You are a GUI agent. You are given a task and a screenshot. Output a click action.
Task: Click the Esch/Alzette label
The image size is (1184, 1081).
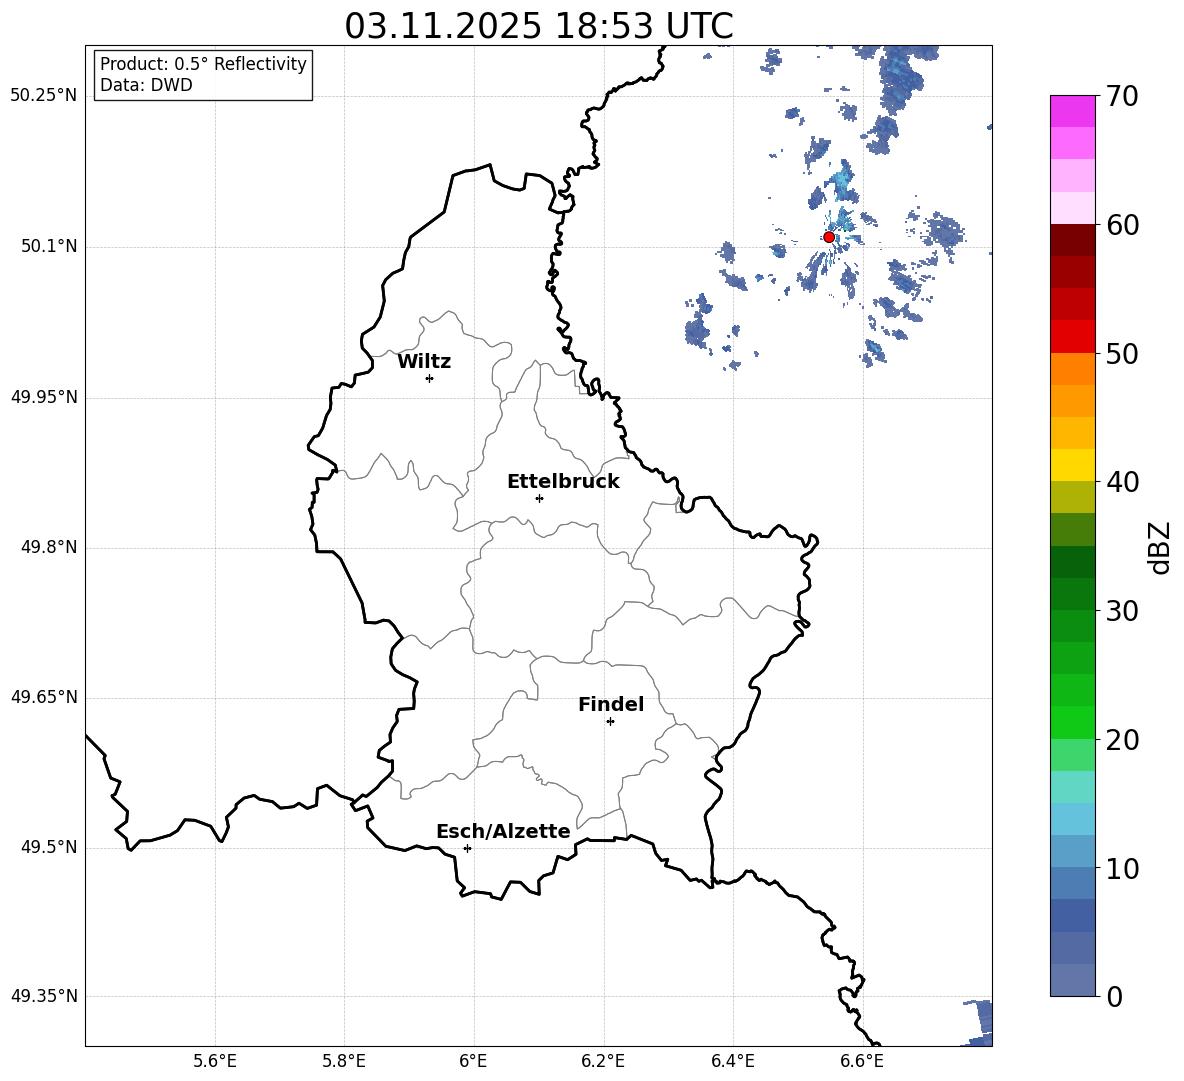pyautogui.click(x=503, y=831)
